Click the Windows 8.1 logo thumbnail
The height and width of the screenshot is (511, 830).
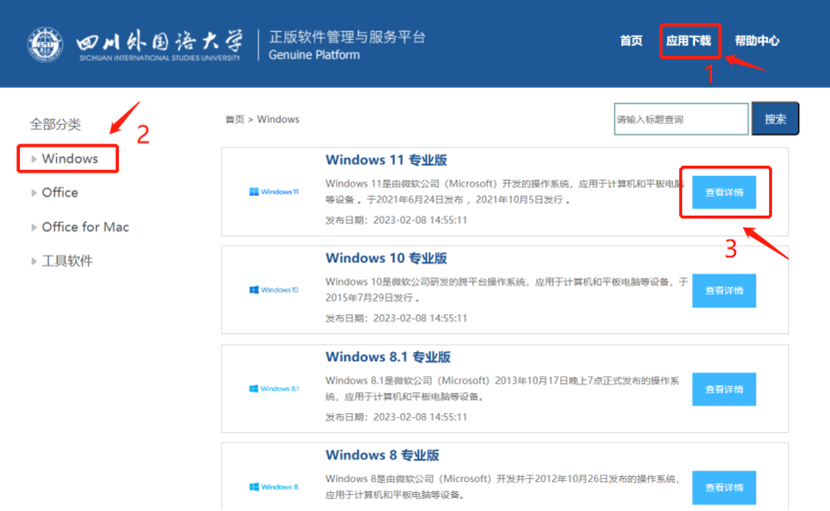[x=274, y=388]
